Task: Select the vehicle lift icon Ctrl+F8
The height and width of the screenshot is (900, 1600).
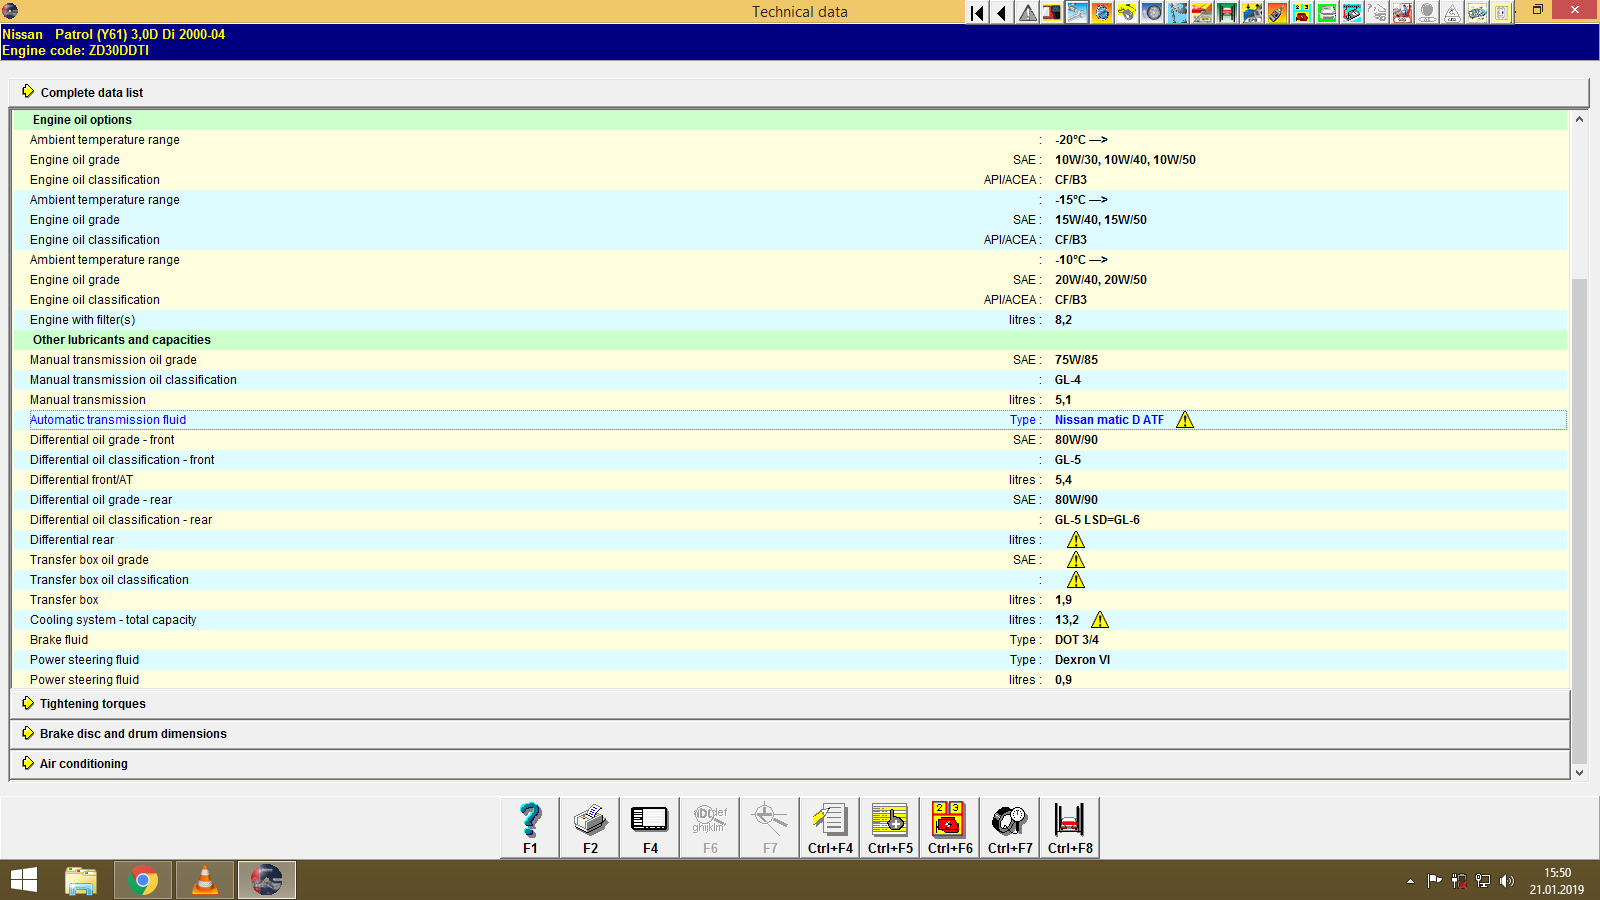Action: click(1069, 827)
